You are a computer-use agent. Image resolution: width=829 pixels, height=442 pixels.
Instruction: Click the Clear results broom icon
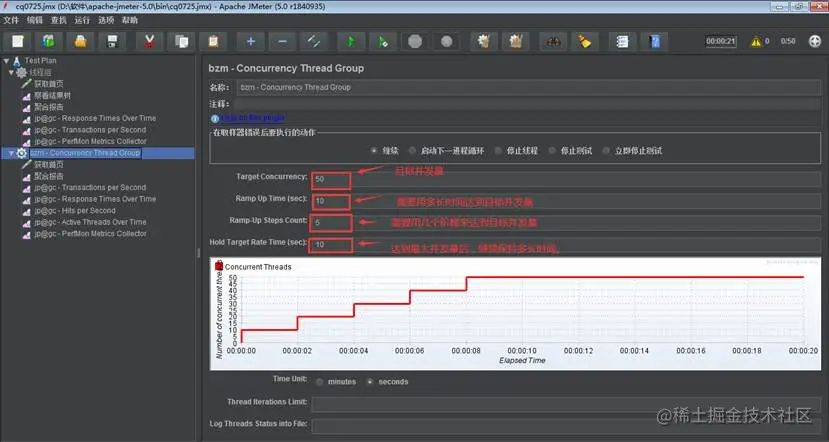click(484, 41)
